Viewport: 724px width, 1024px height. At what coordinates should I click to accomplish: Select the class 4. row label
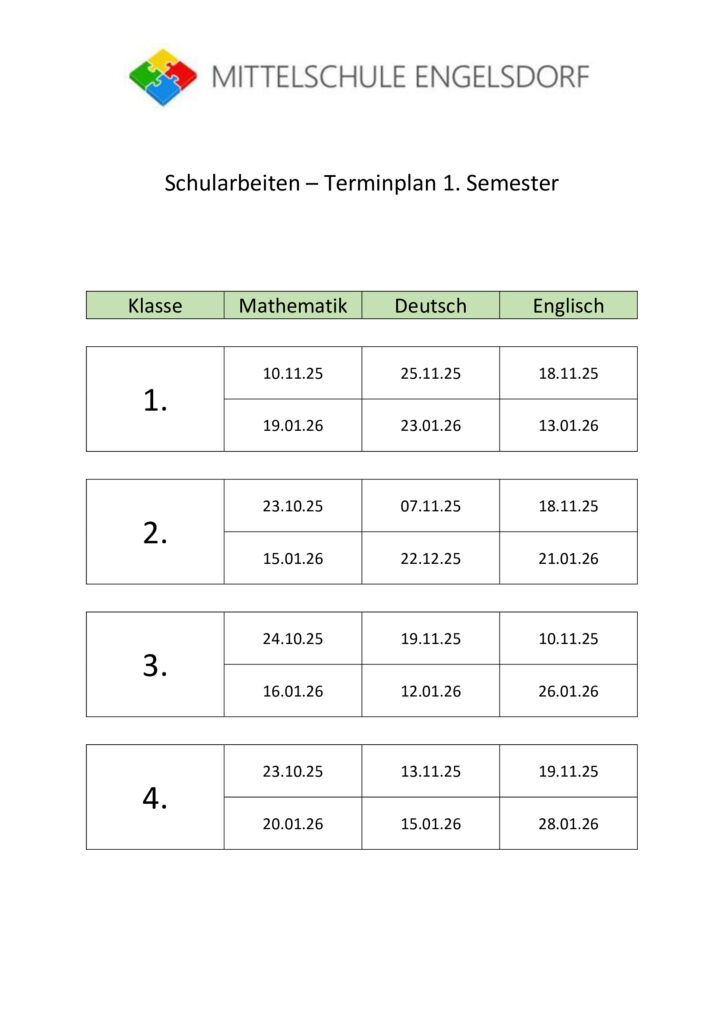click(x=155, y=798)
